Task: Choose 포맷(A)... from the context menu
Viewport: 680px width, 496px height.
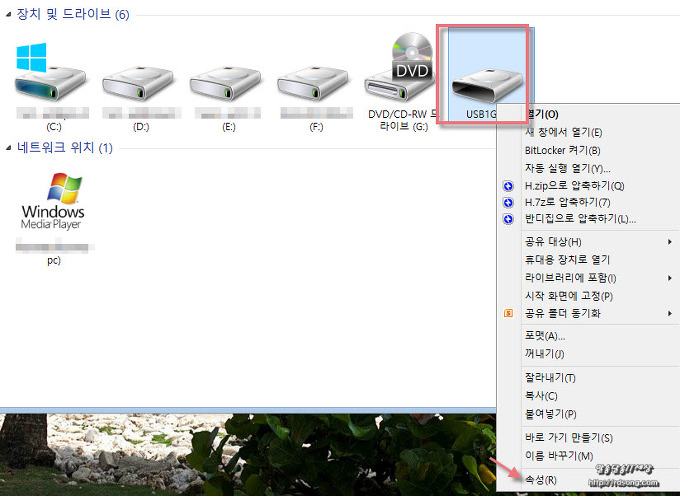Action: (545, 336)
